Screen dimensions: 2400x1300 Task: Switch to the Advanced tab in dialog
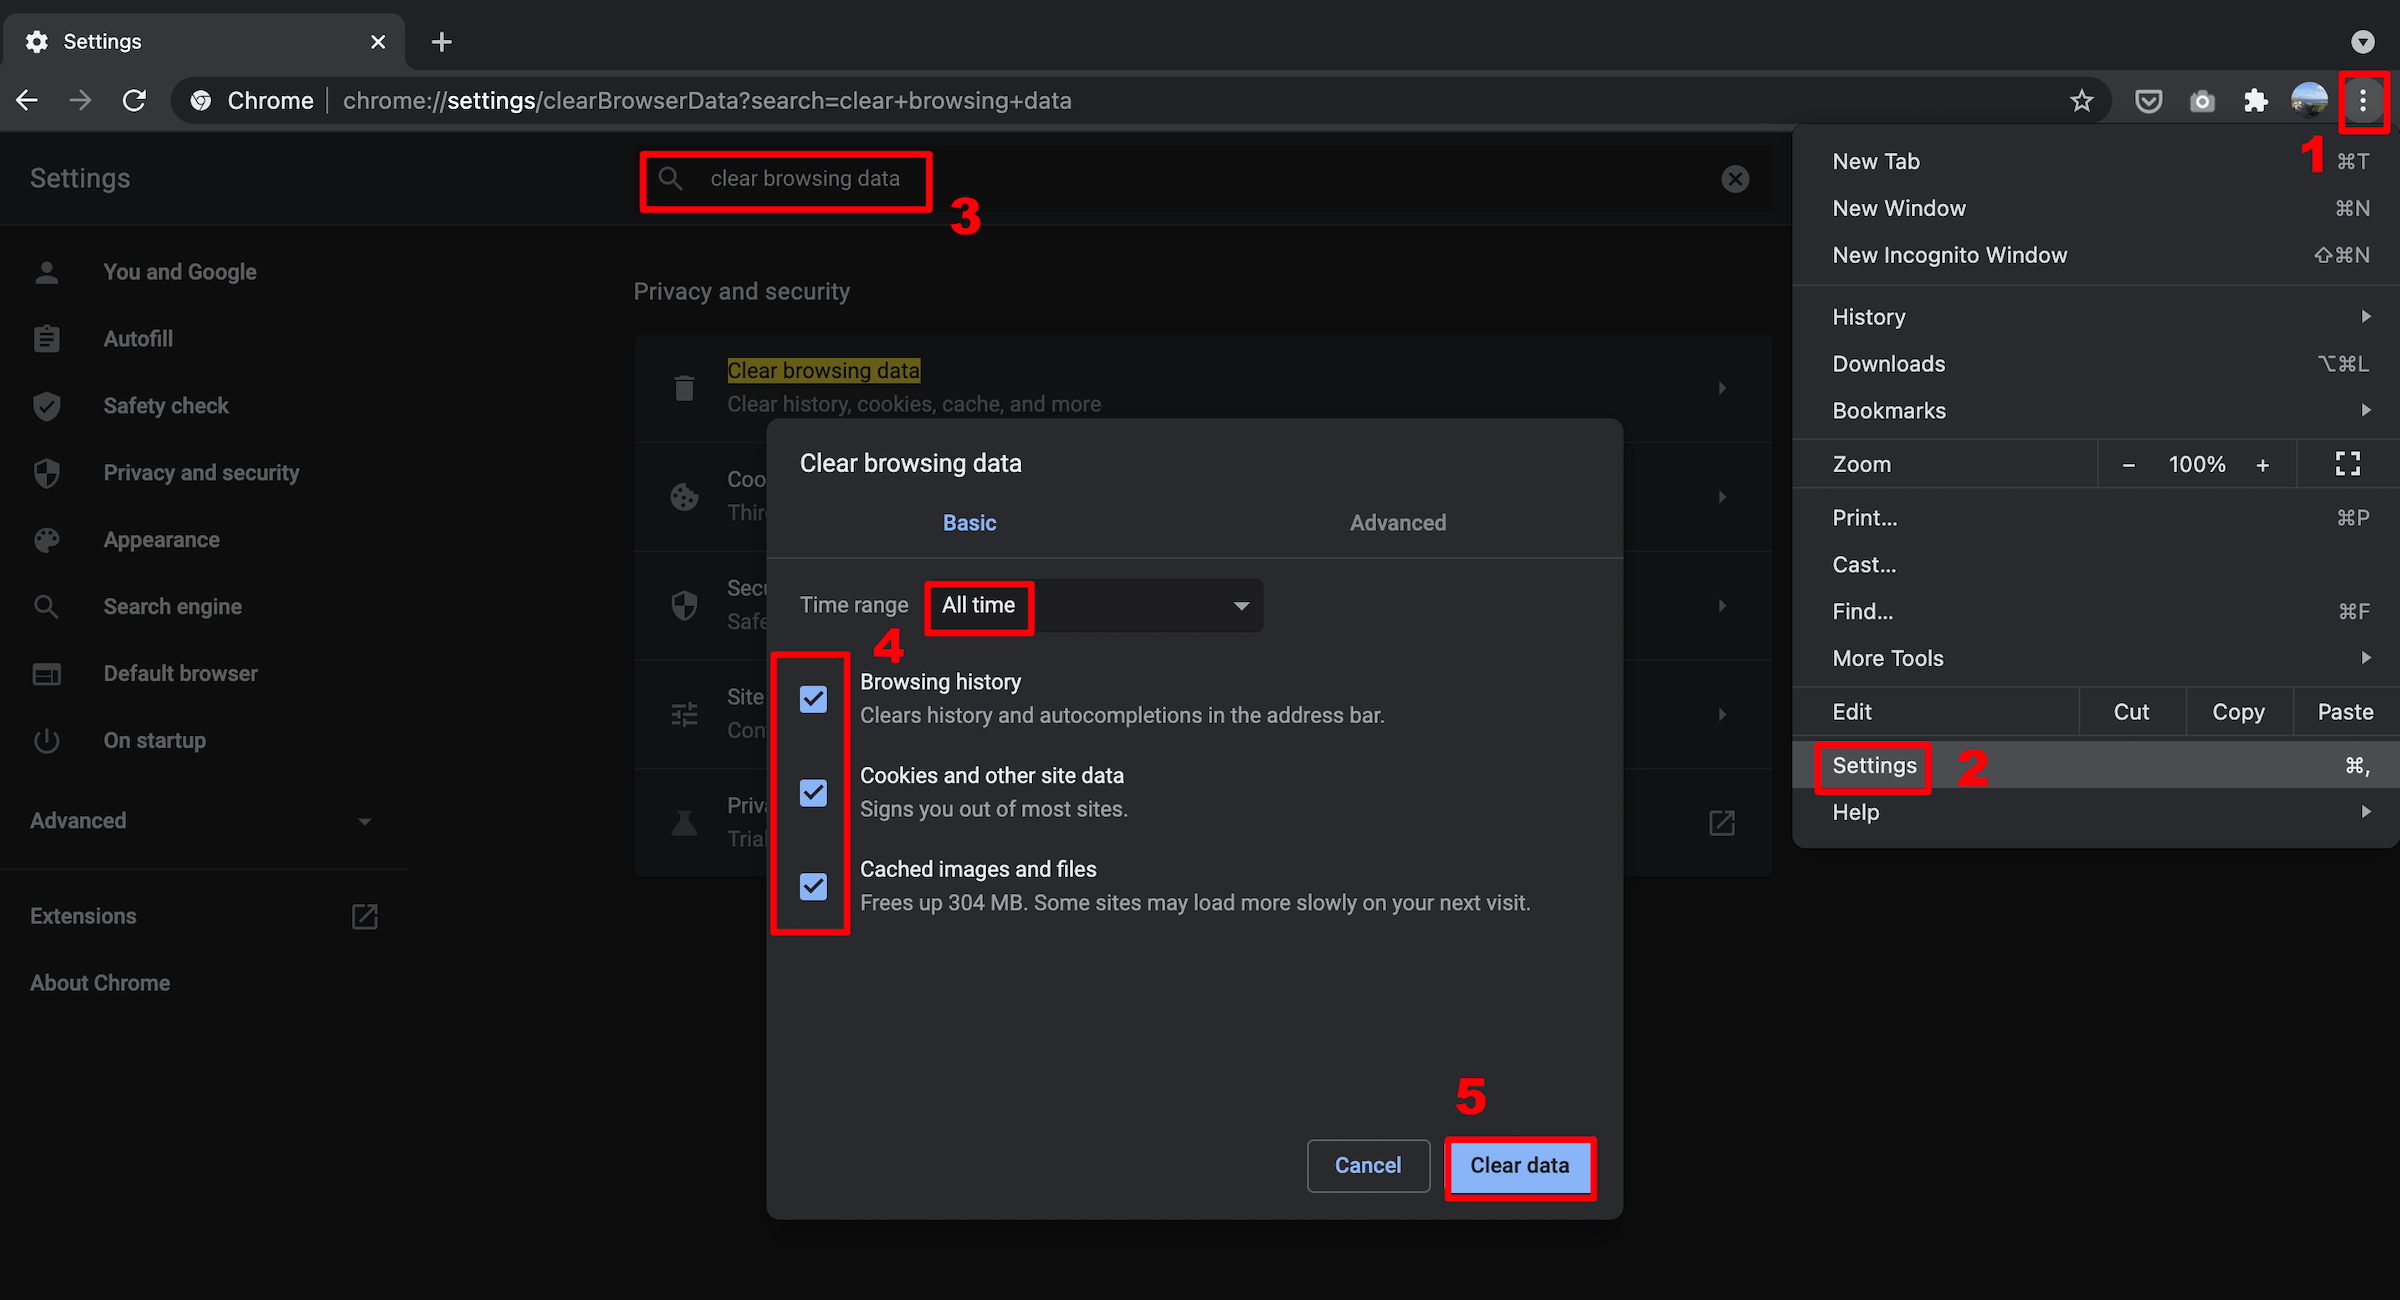1397,522
